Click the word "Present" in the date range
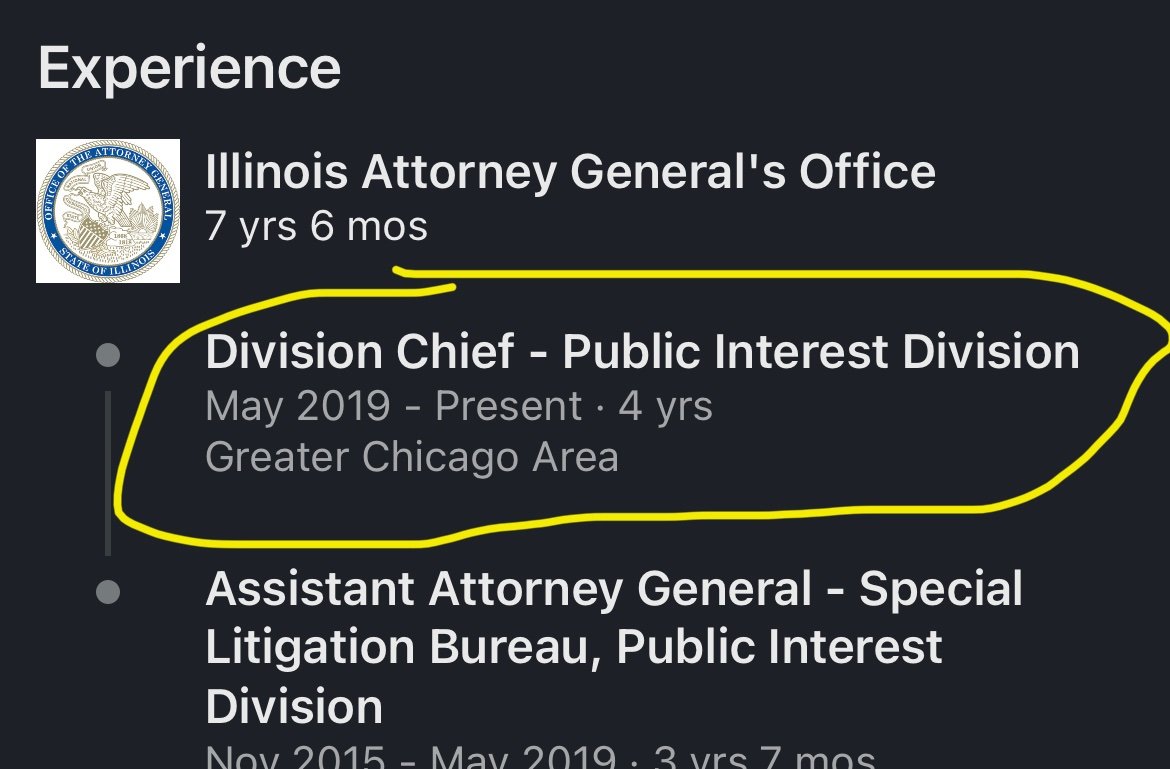The image size is (1170, 769). (x=508, y=407)
